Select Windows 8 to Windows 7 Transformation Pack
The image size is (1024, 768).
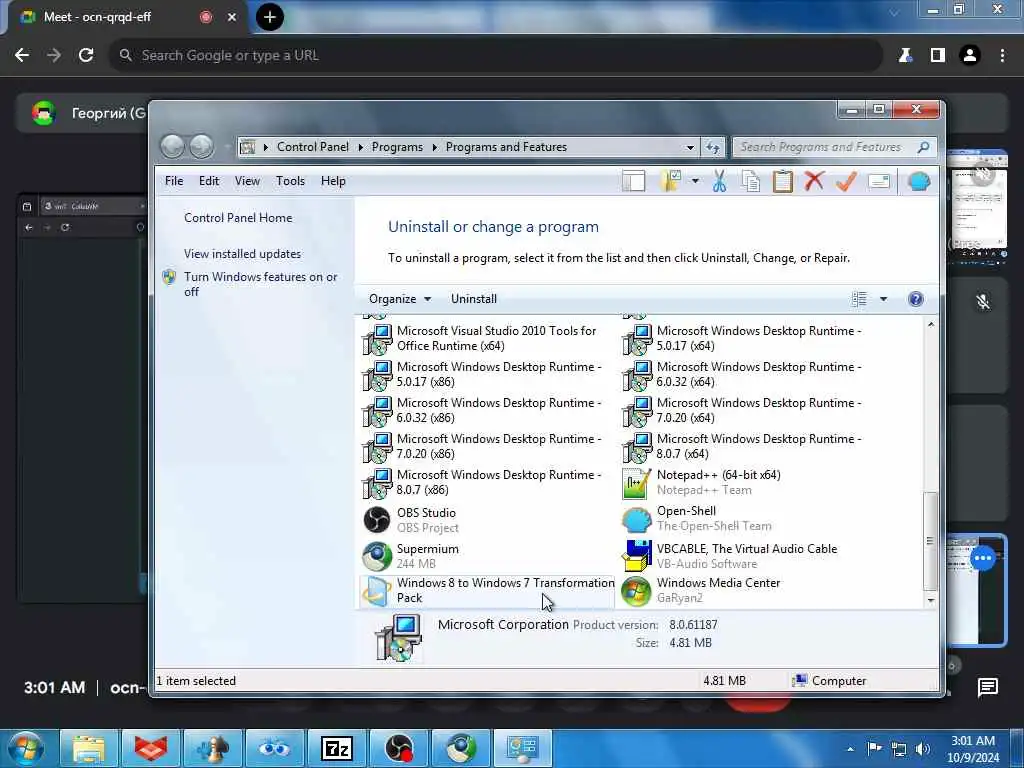point(487,590)
